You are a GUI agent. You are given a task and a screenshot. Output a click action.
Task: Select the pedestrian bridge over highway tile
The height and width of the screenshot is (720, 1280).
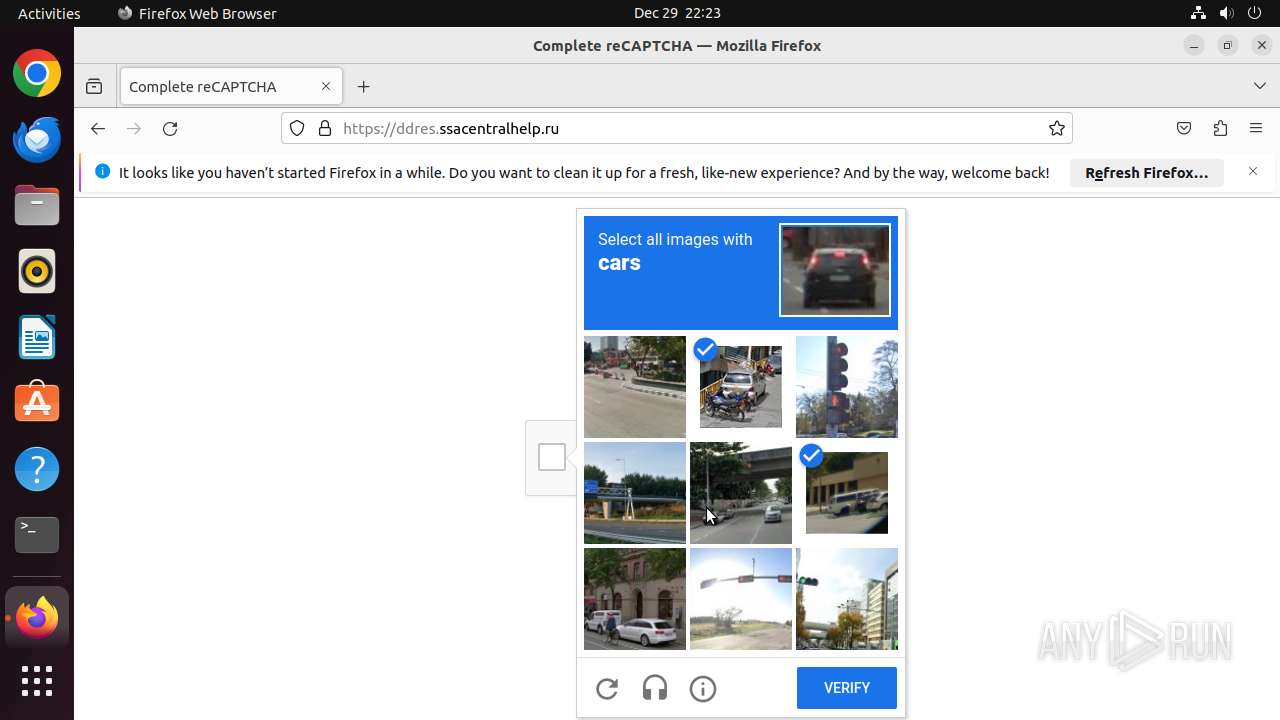click(635, 493)
